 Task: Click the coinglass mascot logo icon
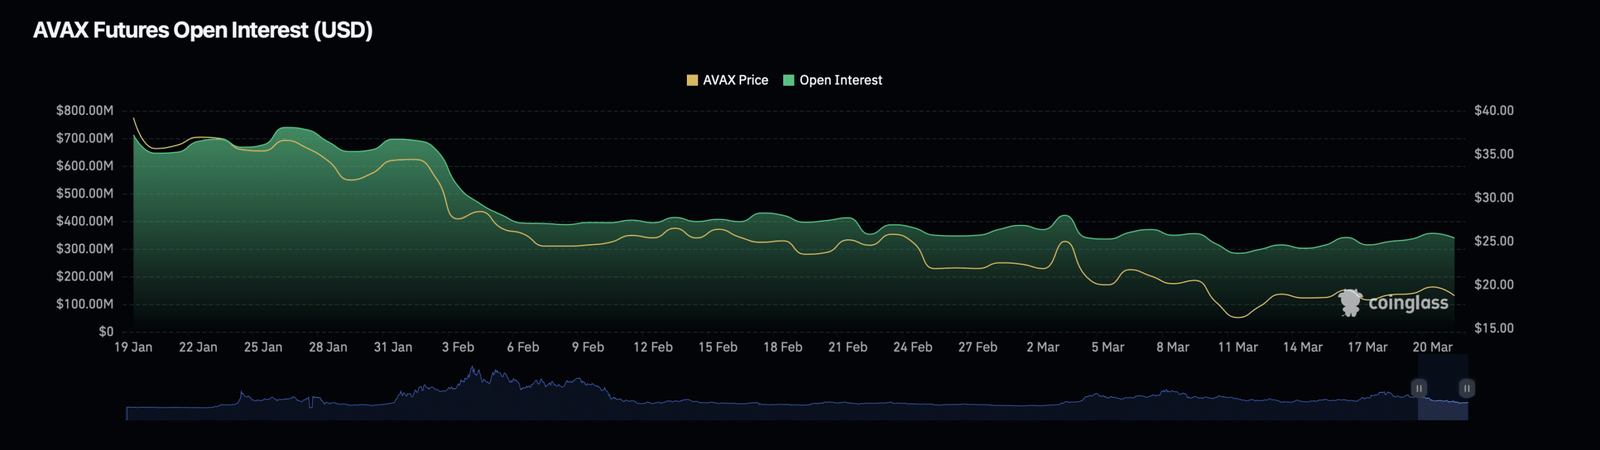click(1351, 302)
